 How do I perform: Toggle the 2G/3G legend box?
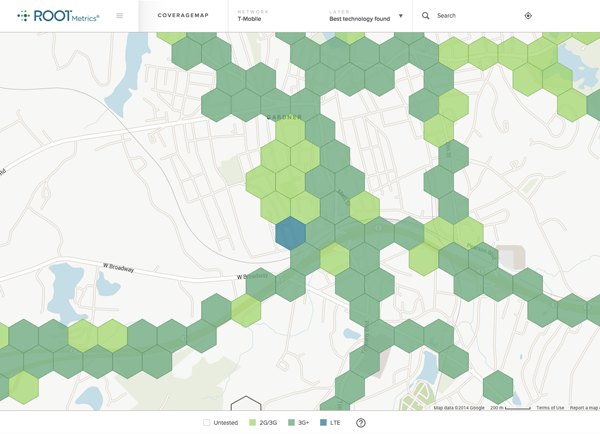click(253, 423)
